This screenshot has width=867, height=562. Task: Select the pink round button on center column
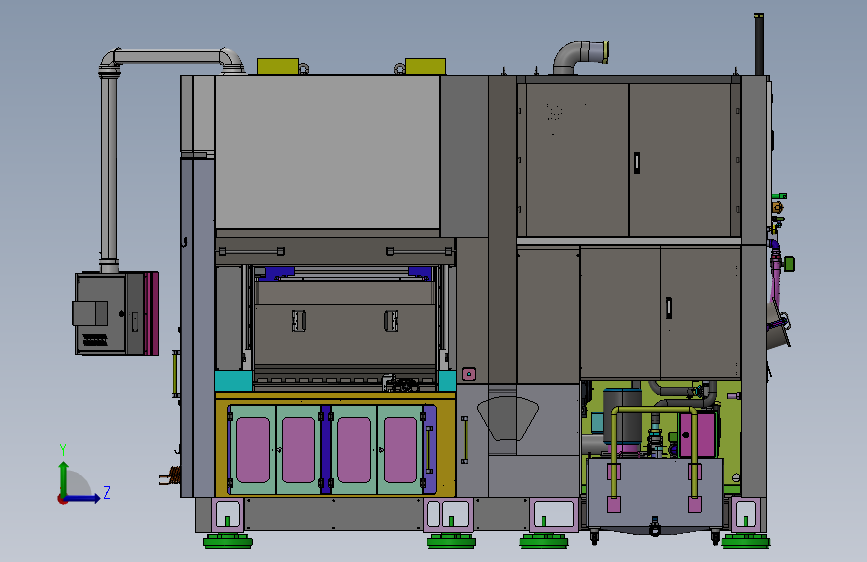point(468,374)
